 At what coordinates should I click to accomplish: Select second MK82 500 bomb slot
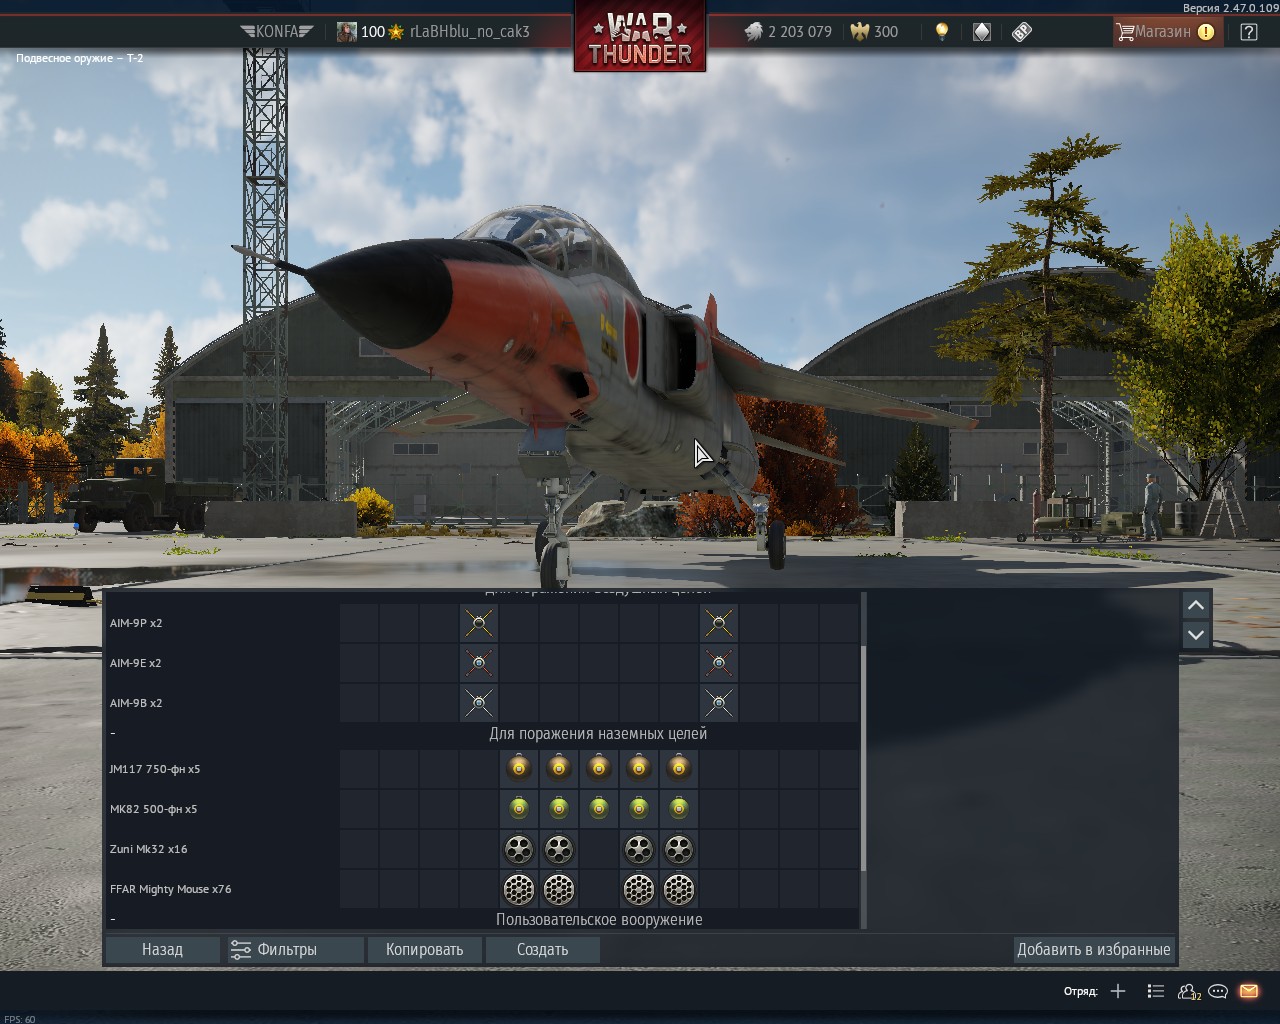(559, 809)
